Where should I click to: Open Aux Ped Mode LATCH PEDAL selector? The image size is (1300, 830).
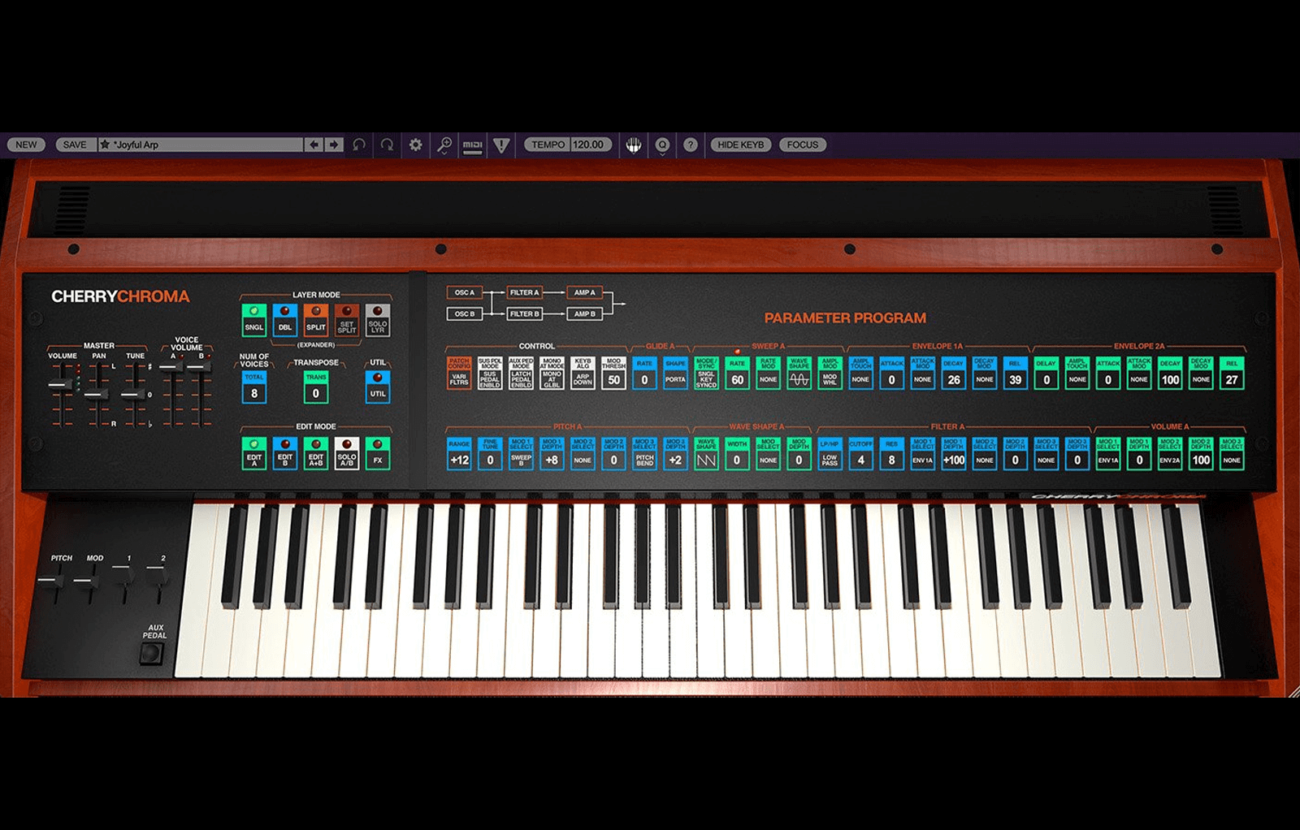pyautogui.click(x=521, y=373)
